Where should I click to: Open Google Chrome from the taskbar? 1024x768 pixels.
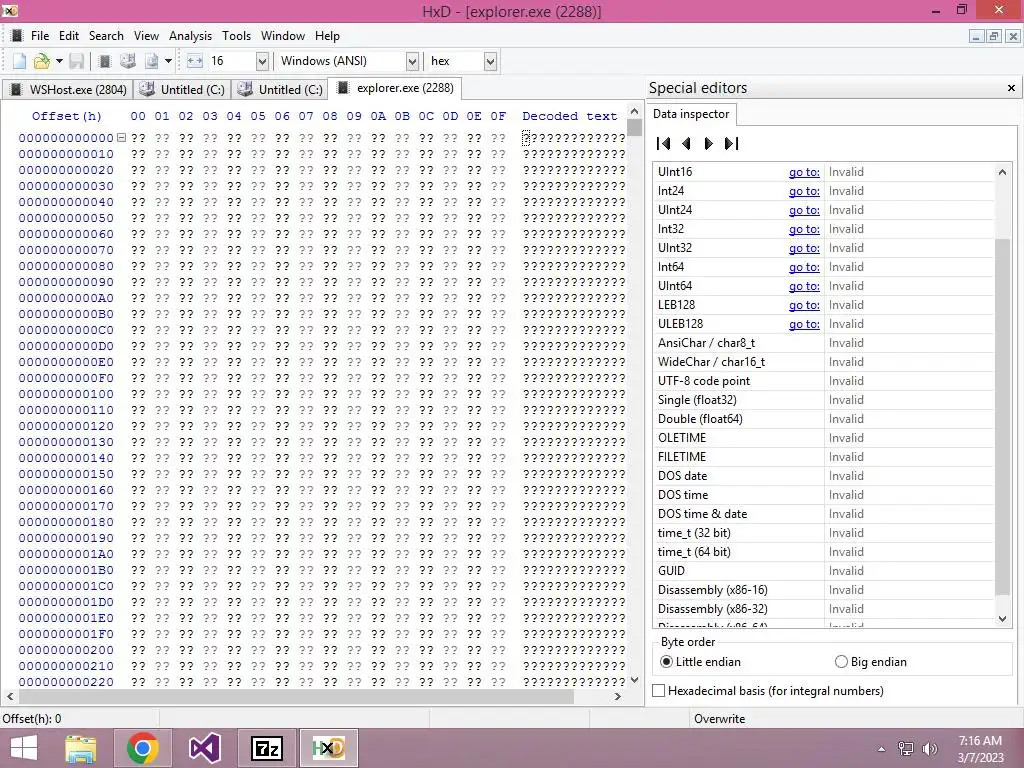[142, 748]
